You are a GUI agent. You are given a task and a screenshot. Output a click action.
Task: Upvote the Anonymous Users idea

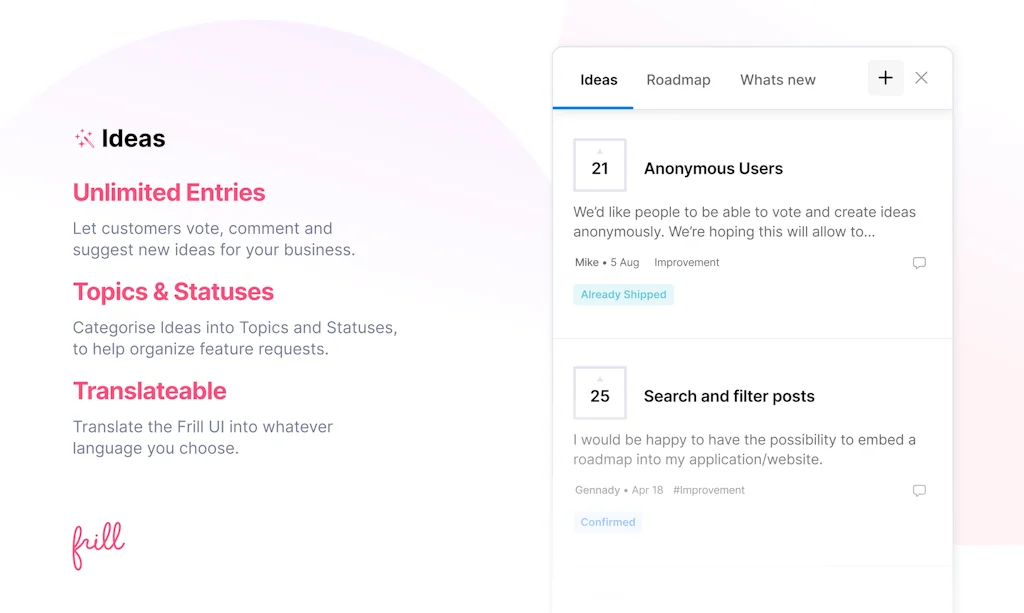(600, 152)
